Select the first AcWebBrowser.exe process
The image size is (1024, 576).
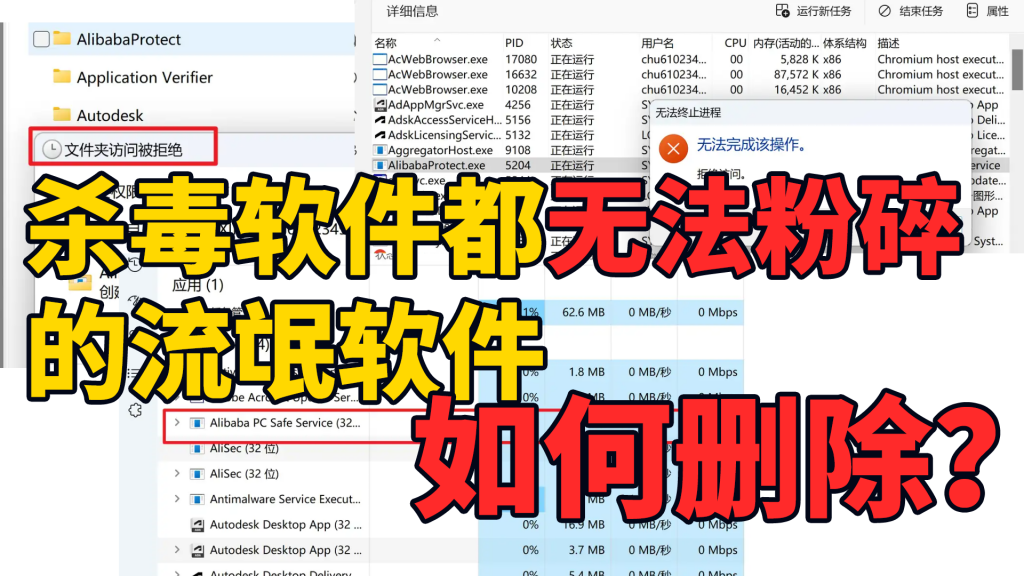click(x=437, y=59)
